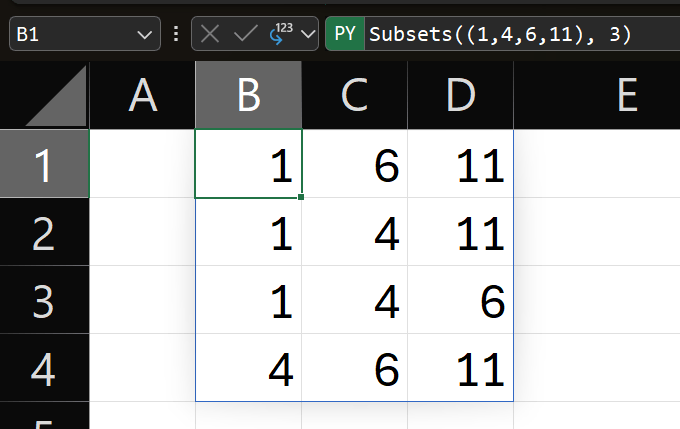680x429 pixels.
Task: Click cell B3 containing 1
Action: point(248,300)
